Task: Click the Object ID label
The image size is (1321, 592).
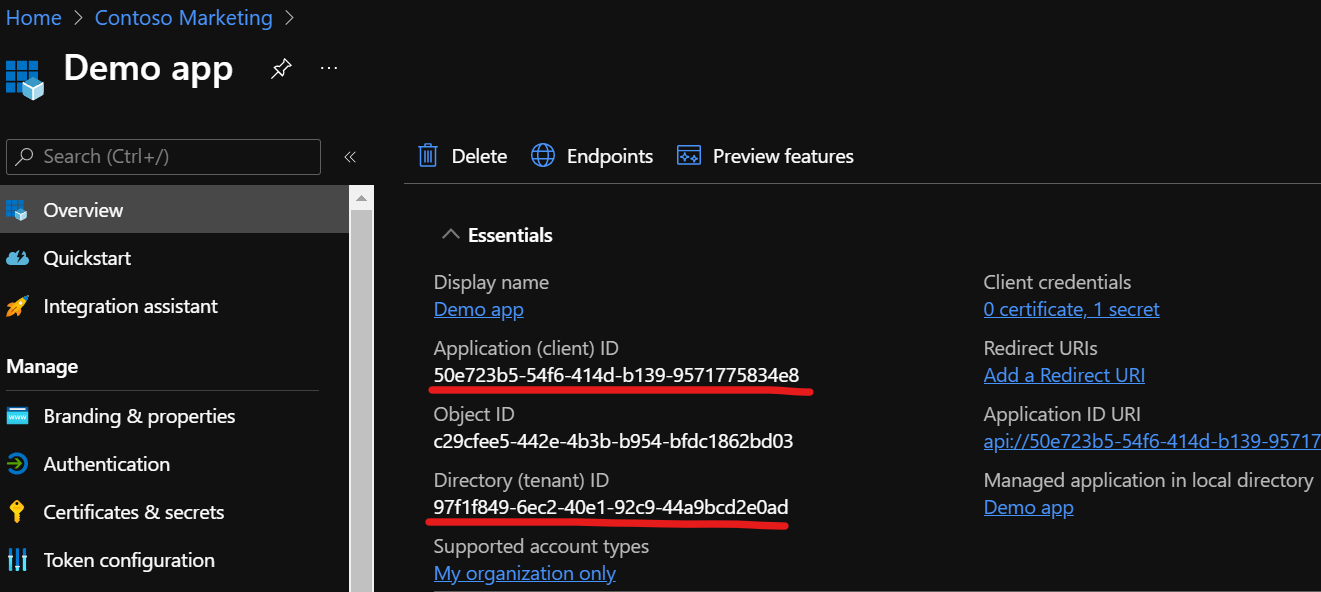Action: (x=474, y=414)
